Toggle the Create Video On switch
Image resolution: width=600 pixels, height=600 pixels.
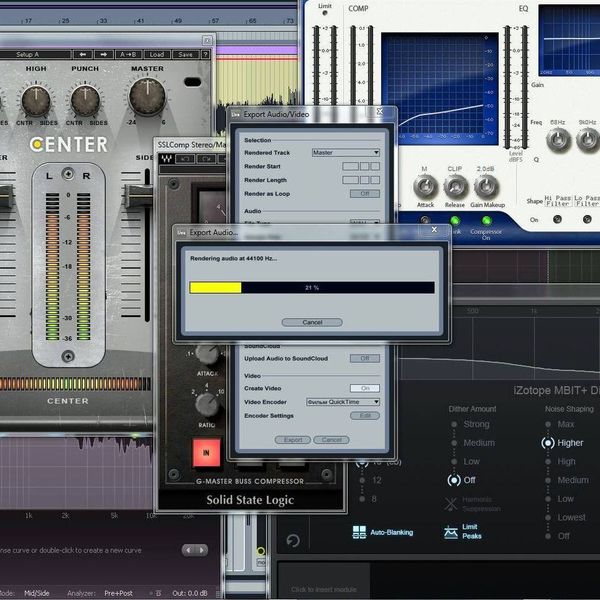click(365, 388)
